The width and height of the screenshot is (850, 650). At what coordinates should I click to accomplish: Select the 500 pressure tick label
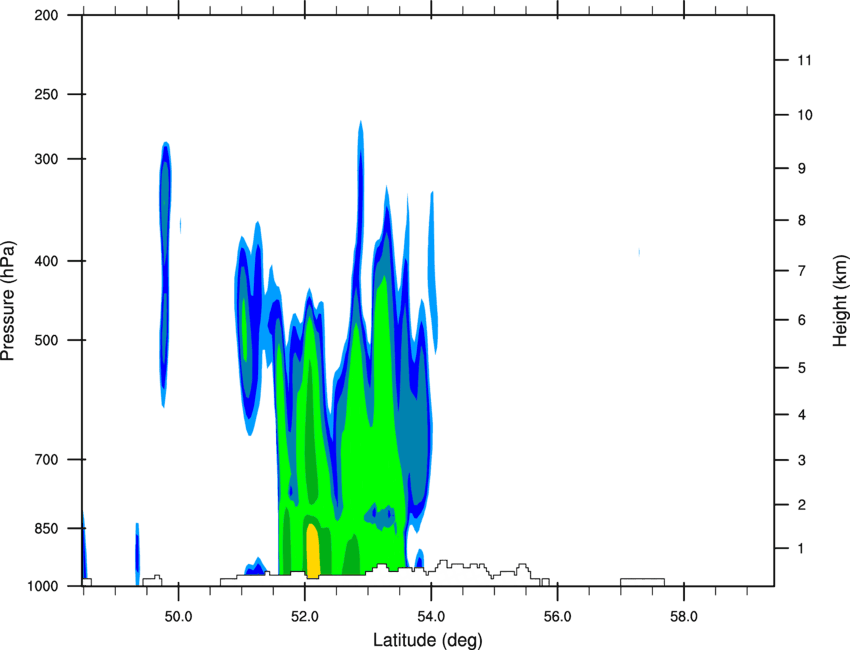[x=46, y=340]
